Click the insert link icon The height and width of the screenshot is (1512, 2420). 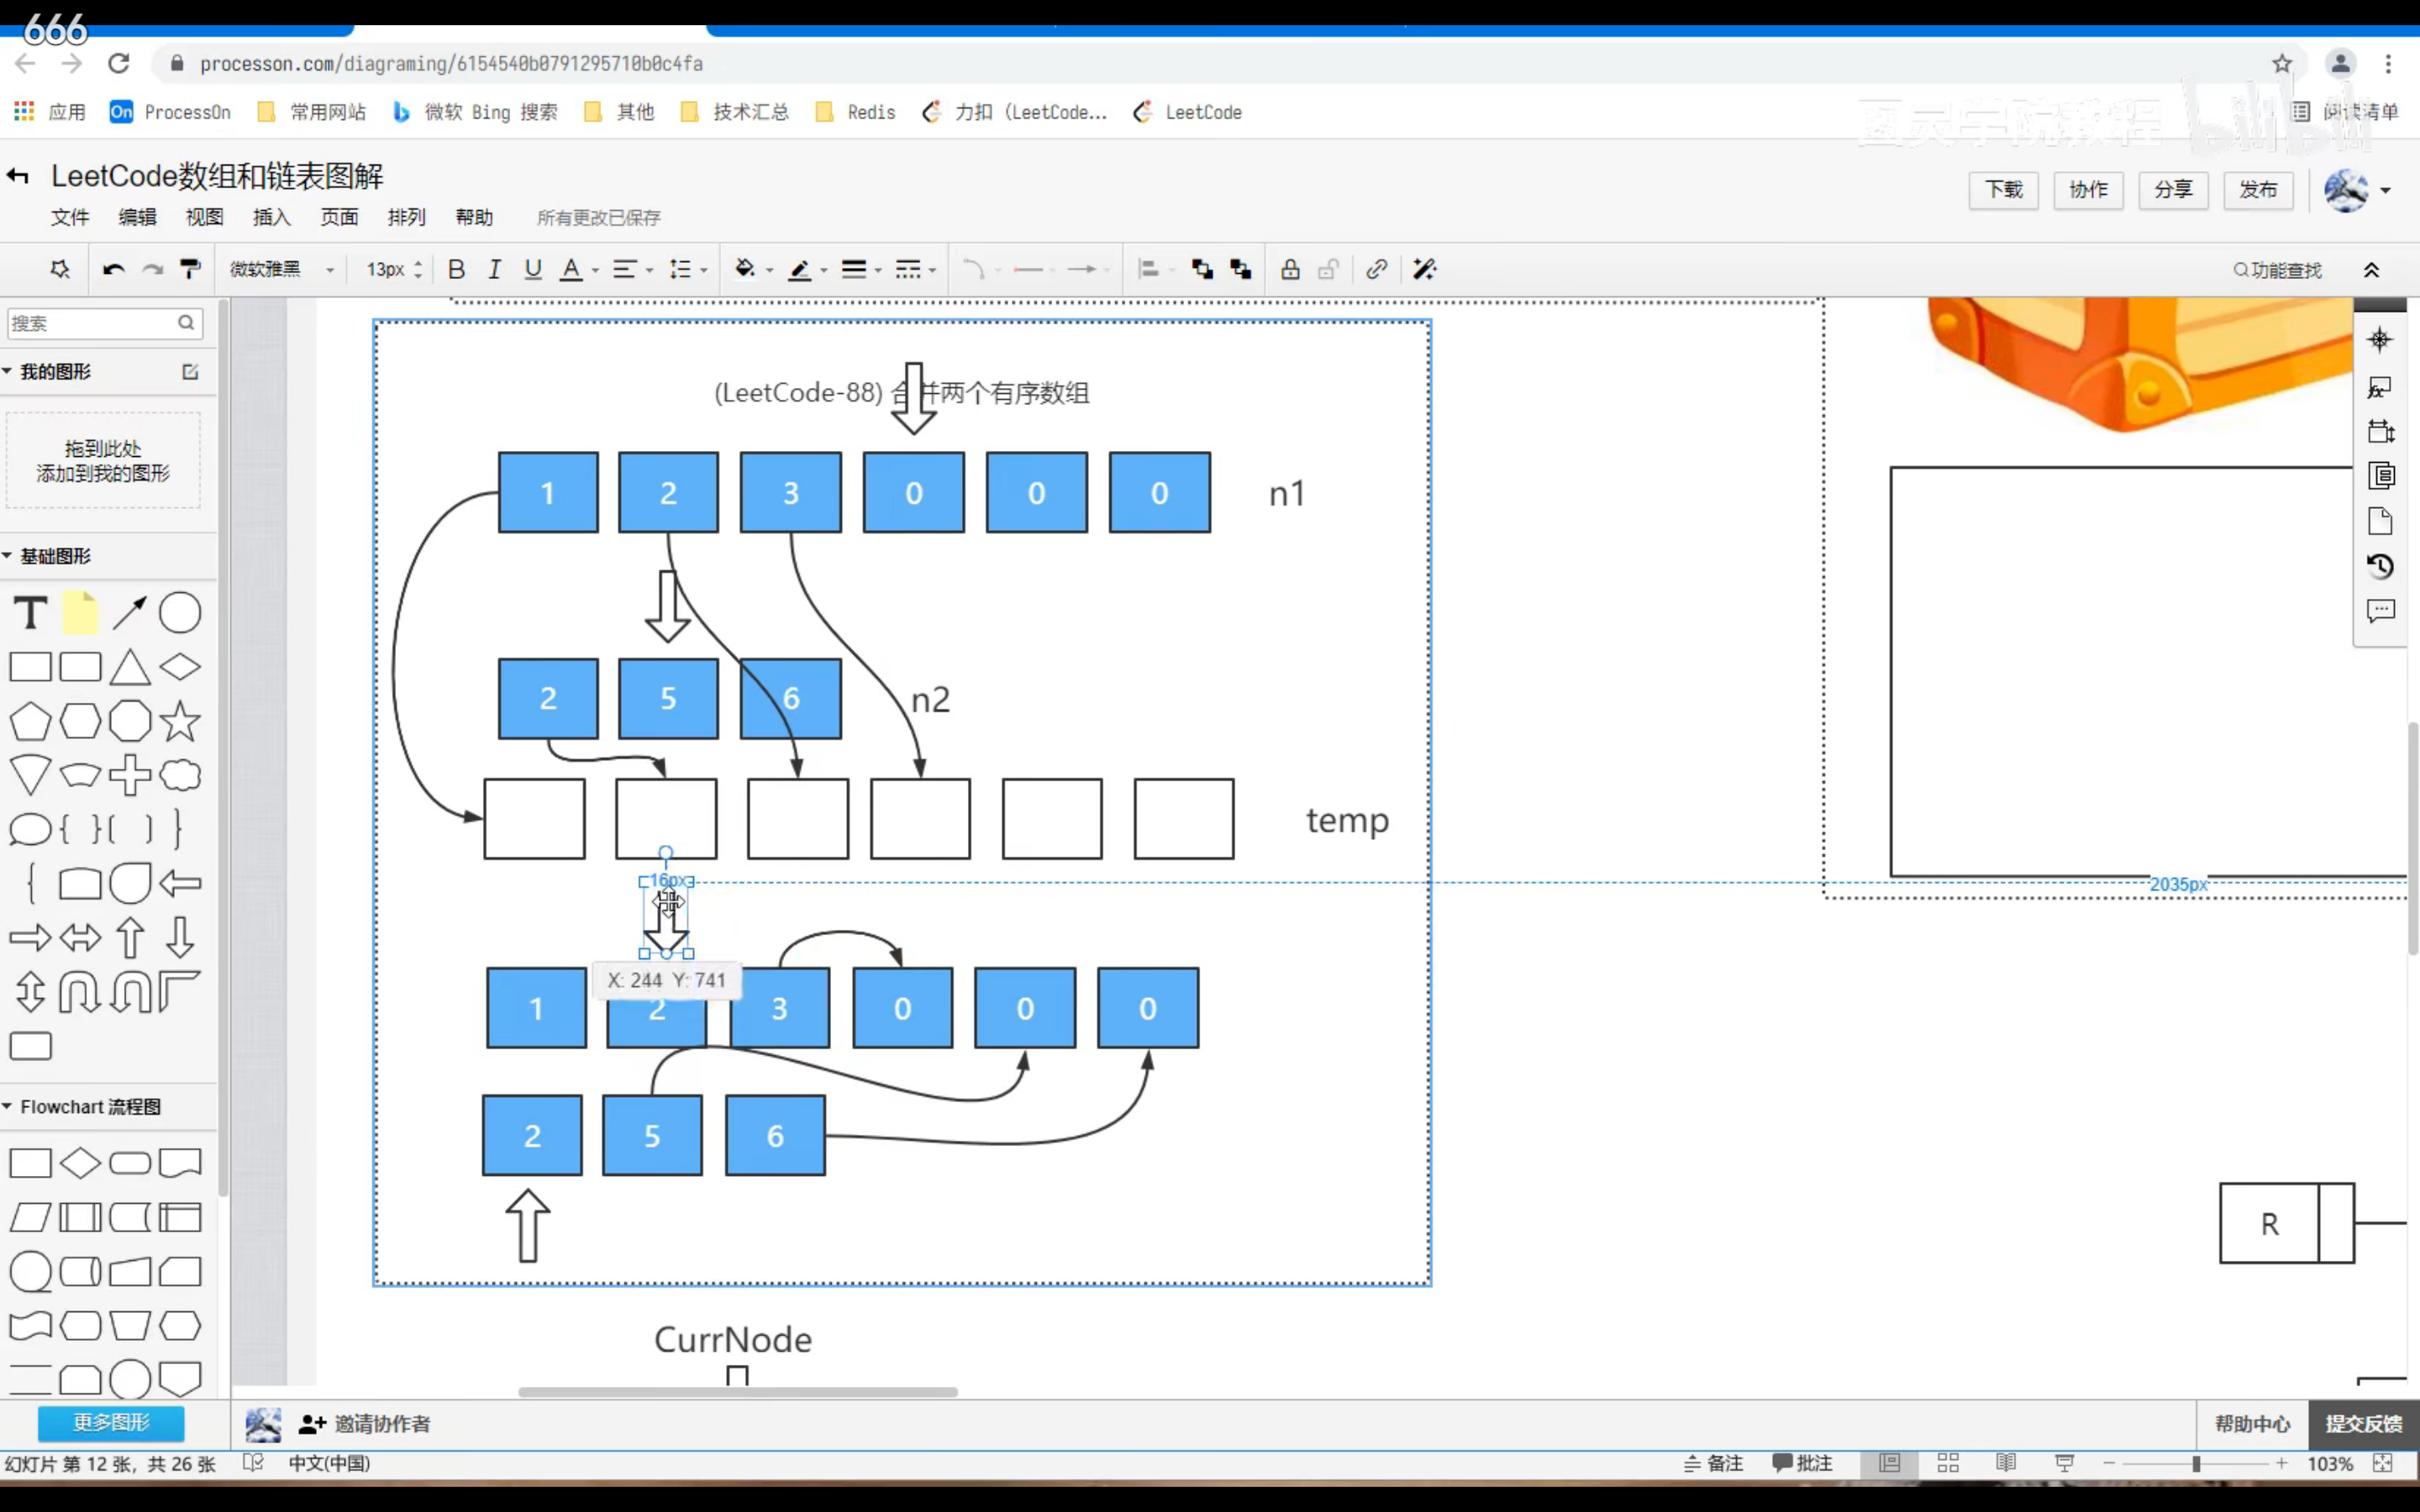(1377, 269)
